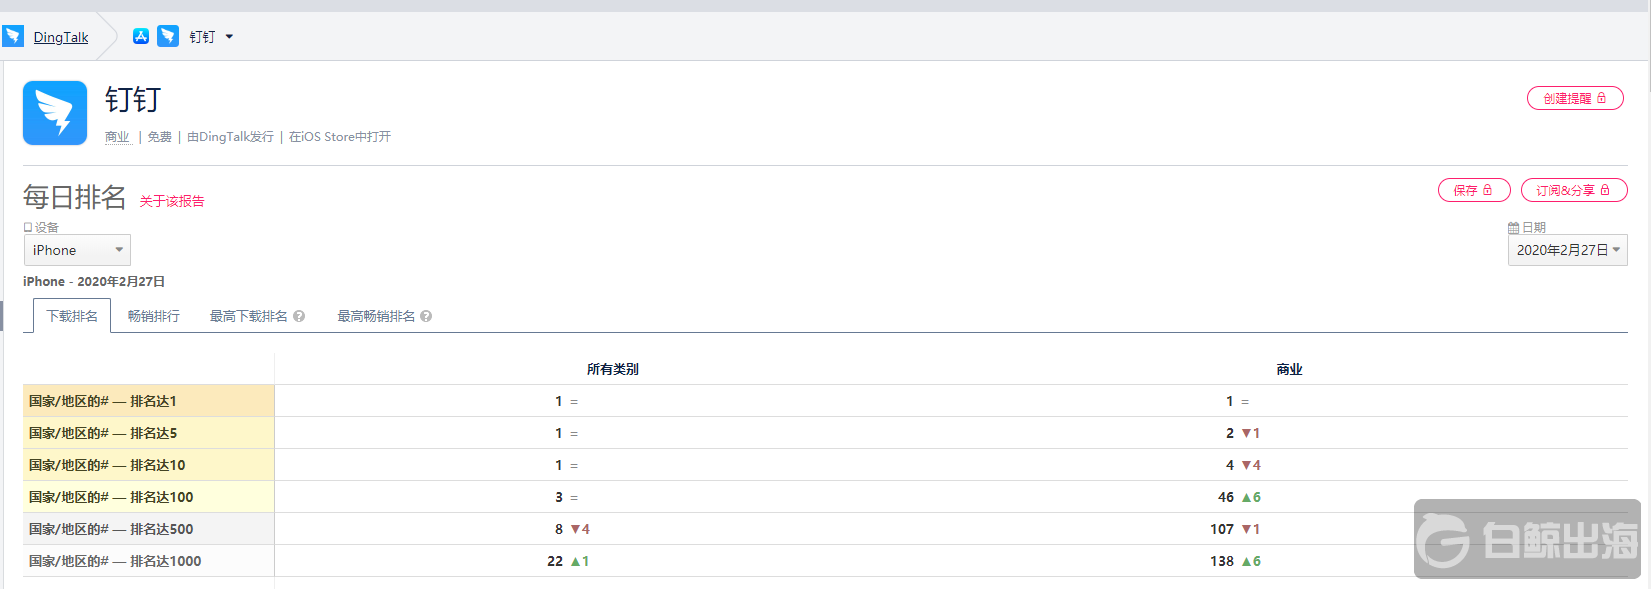This screenshot has width=1651, height=589.
Task: Click the 创建提醒 button
Action: [1575, 98]
